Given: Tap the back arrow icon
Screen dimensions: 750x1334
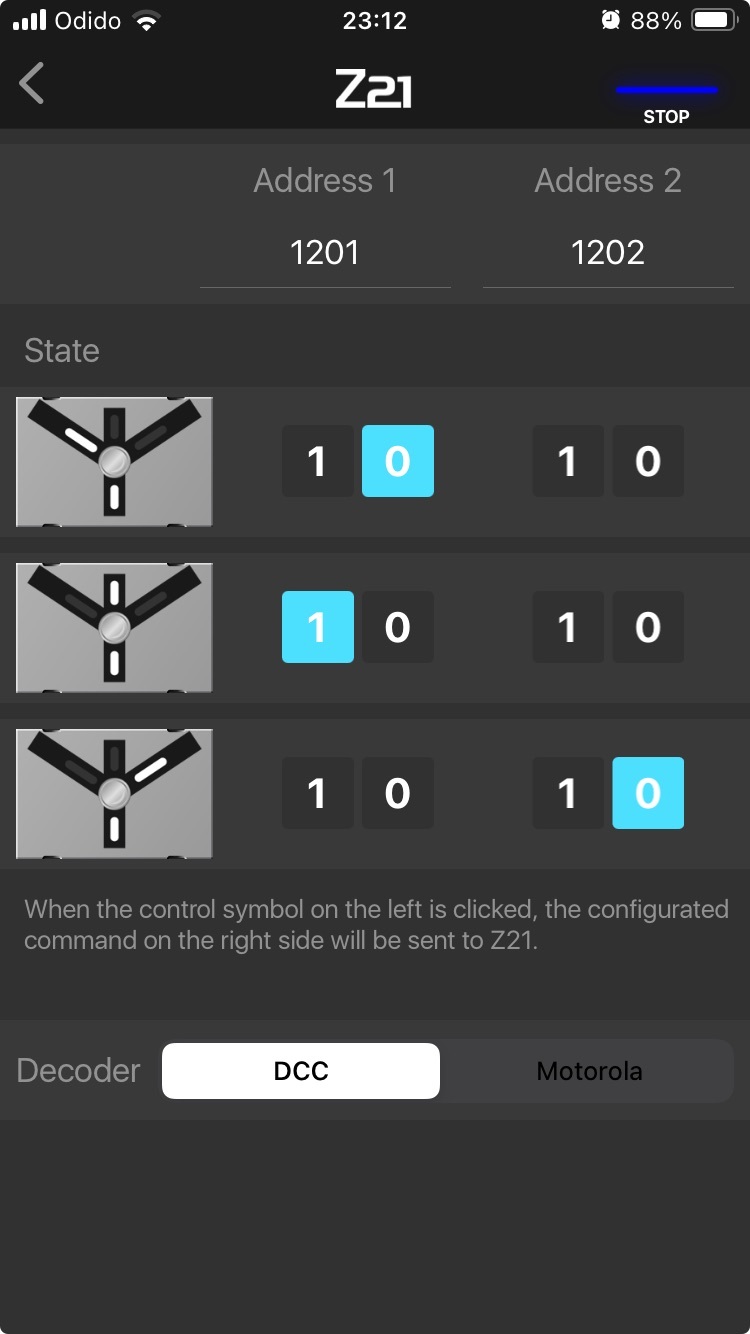Looking at the screenshot, I should pos(32,83).
